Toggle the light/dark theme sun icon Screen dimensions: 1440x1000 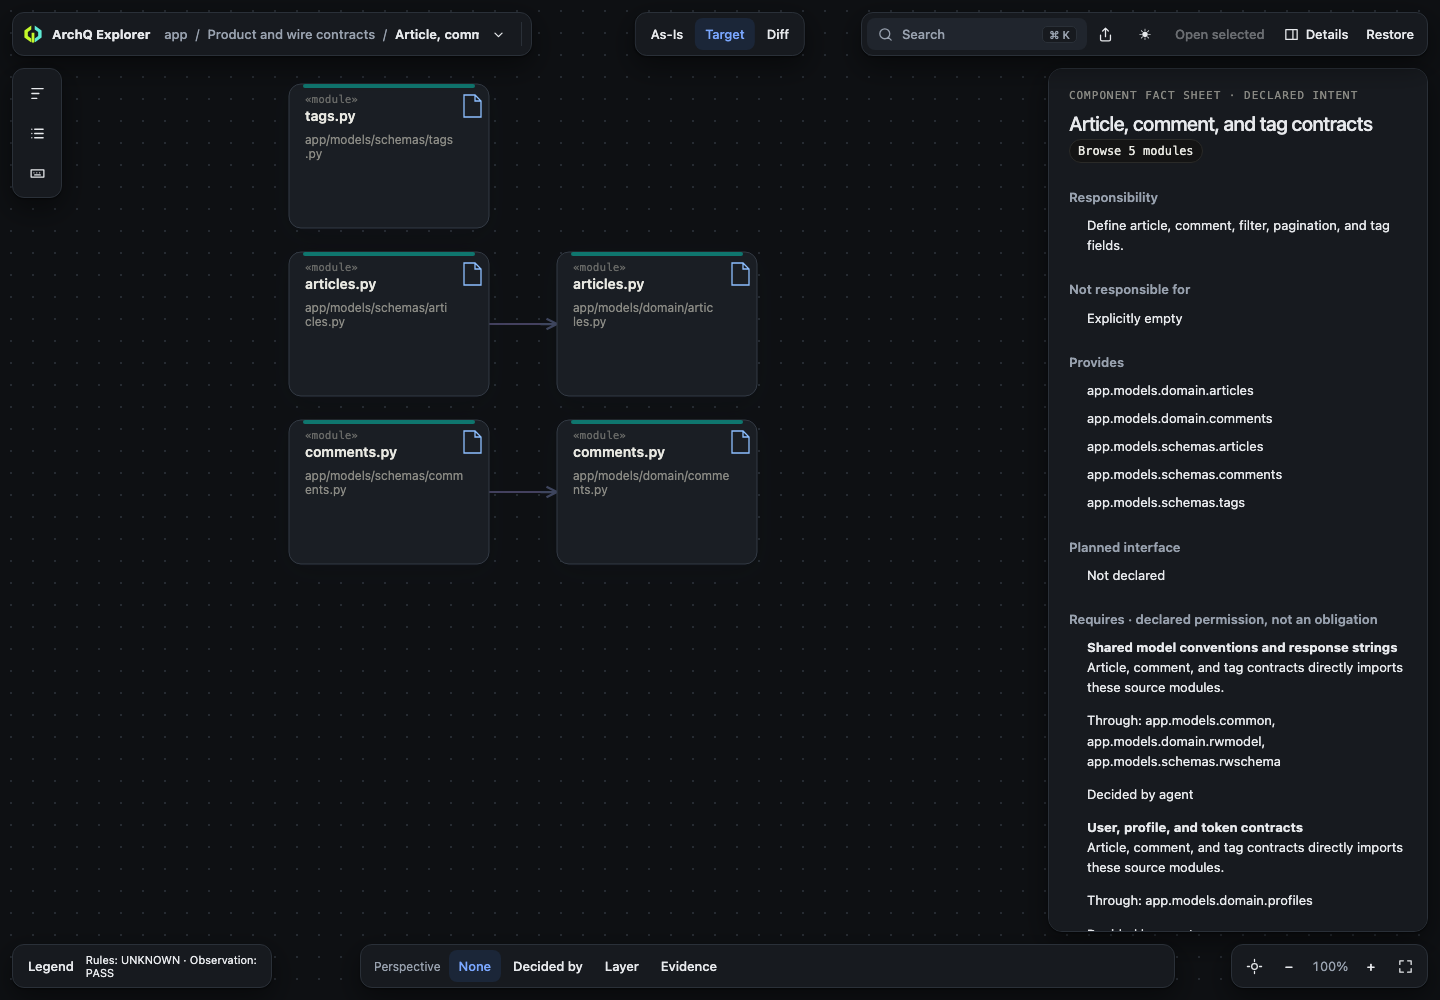click(x=1145, y=34)
